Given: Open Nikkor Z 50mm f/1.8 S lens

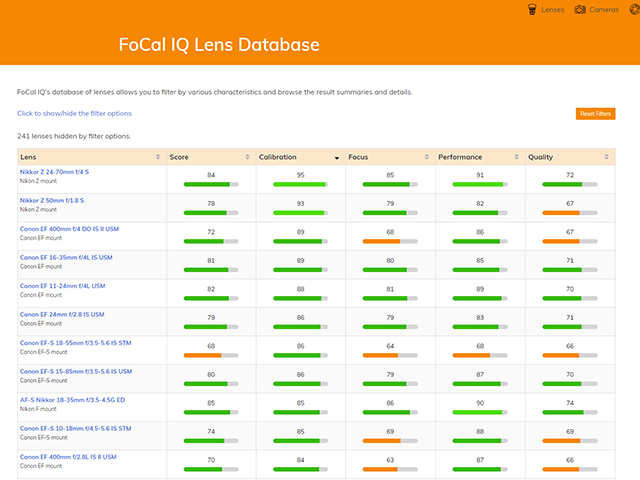Looking at the screenshot, I should point(52,200).
